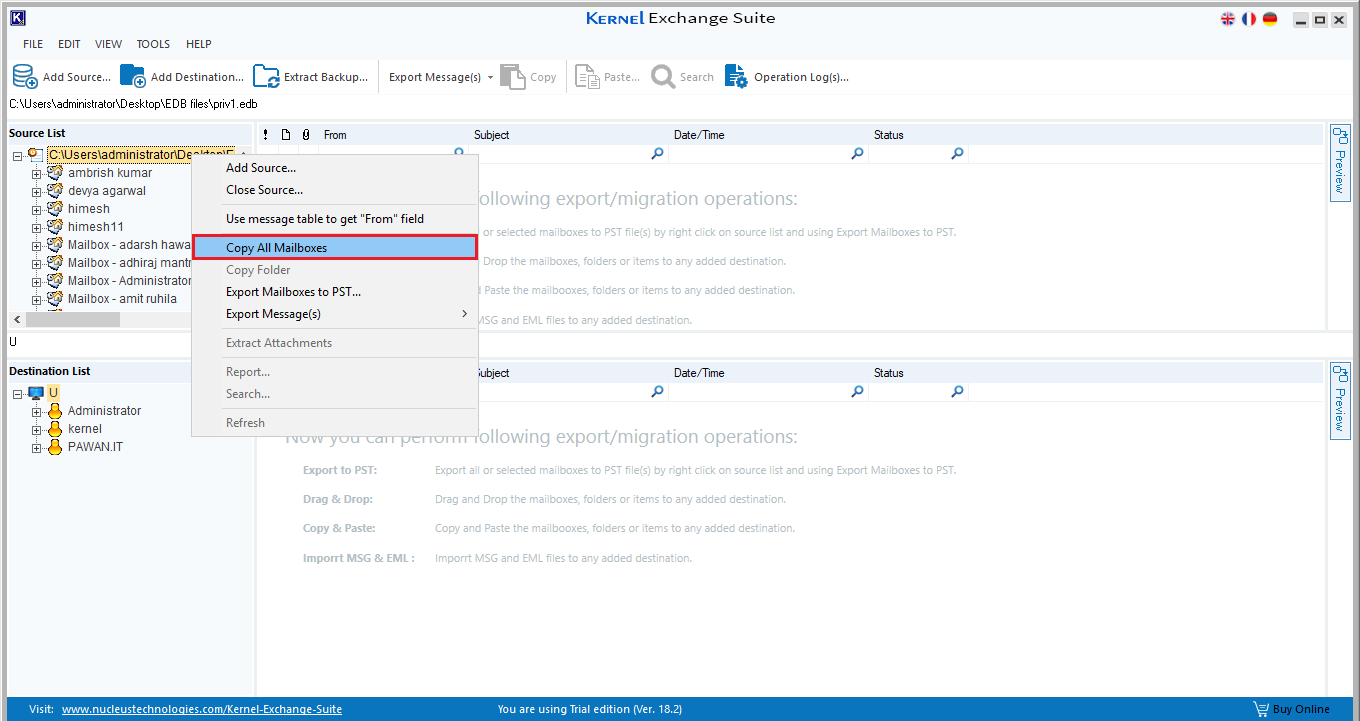Click the Date/Time search magnifier in the destination pane

(857, 392)
